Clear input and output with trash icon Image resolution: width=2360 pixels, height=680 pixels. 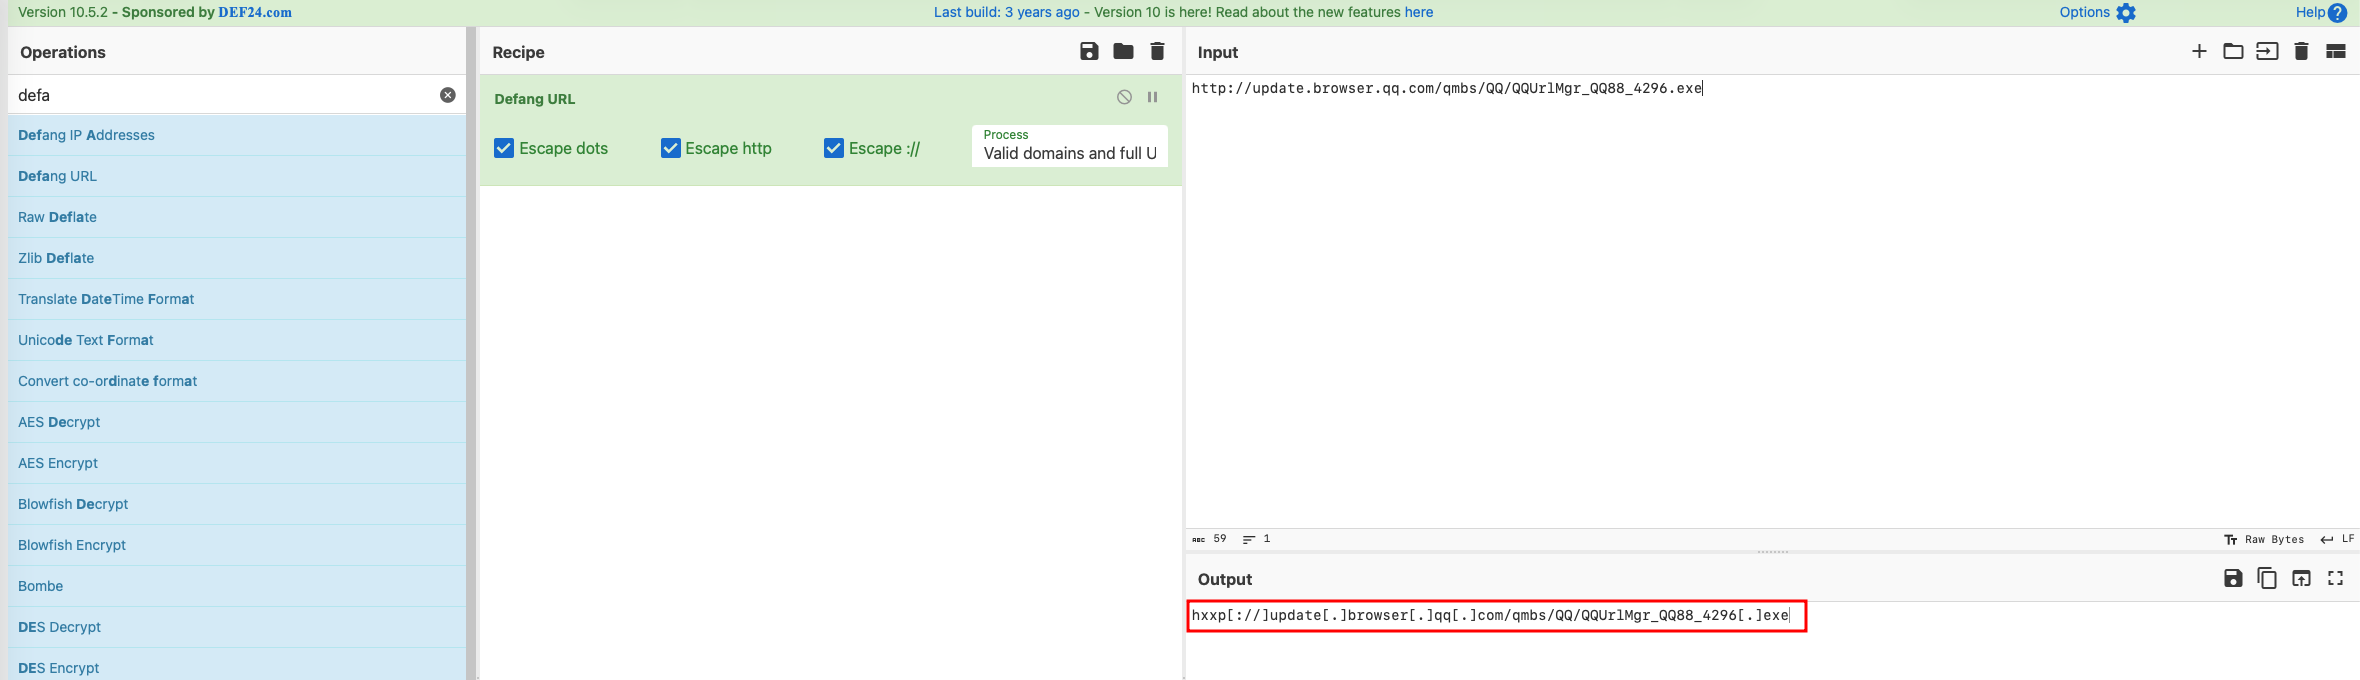(x=2301, y=51)
